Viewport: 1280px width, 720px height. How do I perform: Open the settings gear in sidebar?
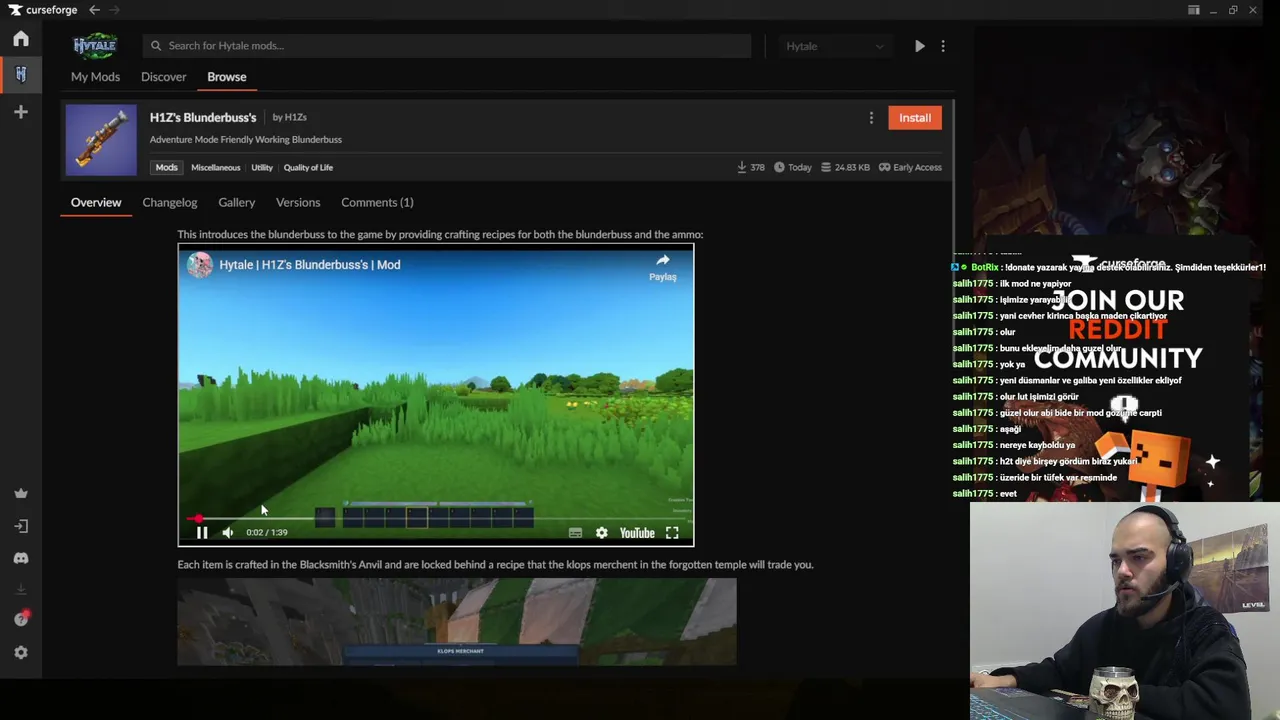pos(21,652)
